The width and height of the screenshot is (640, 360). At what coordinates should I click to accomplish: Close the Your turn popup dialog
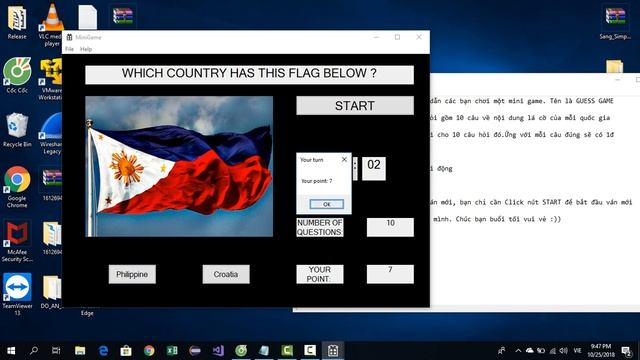click(x=344, y=160)
